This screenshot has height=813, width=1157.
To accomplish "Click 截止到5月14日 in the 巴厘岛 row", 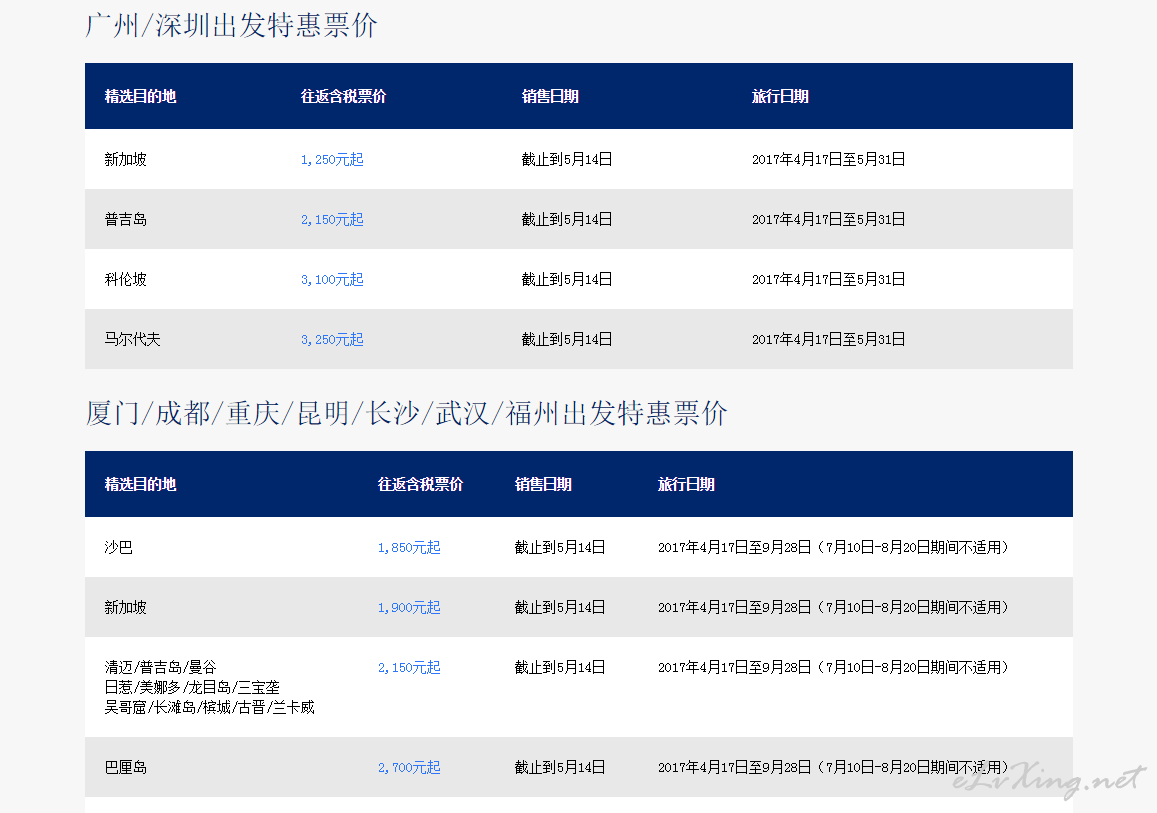I will (x=560, y=767).
